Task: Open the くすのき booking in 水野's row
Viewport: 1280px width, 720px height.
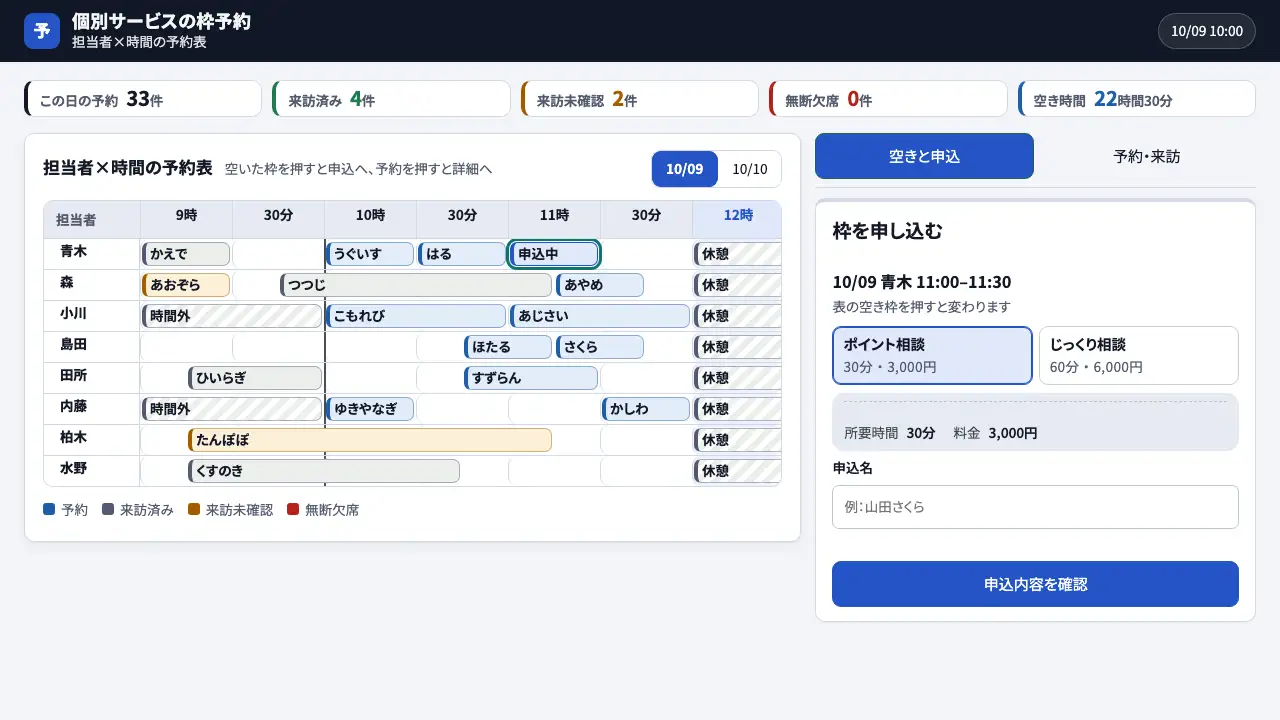Action: tap(324, 471)
